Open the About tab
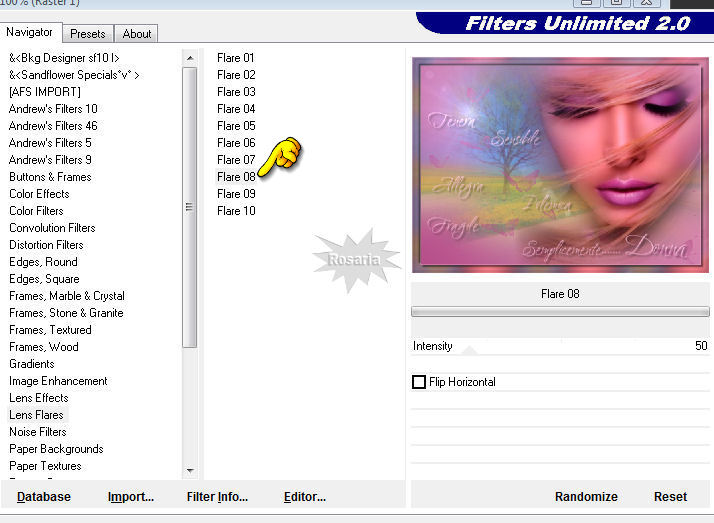Image resolution: width=714 pixels, height=523 pixels. pos(137,34)
